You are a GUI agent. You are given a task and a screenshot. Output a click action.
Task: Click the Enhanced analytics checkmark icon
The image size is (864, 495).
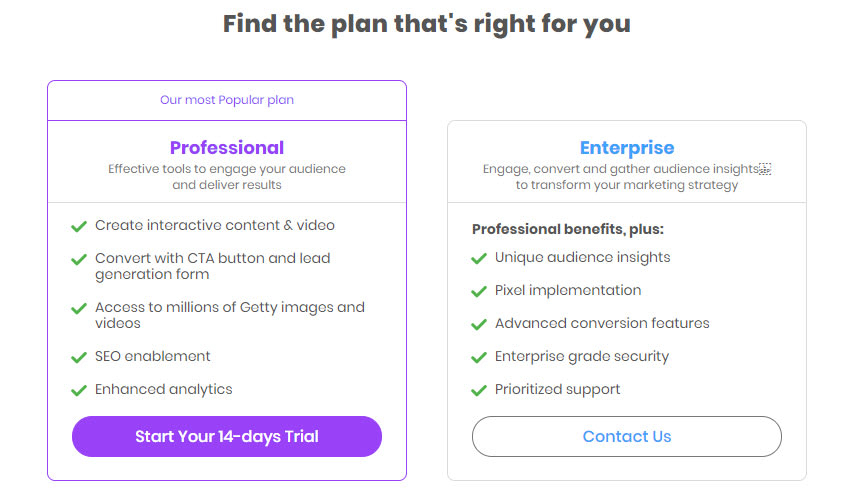pyautogui.click(x=79, y=390)
